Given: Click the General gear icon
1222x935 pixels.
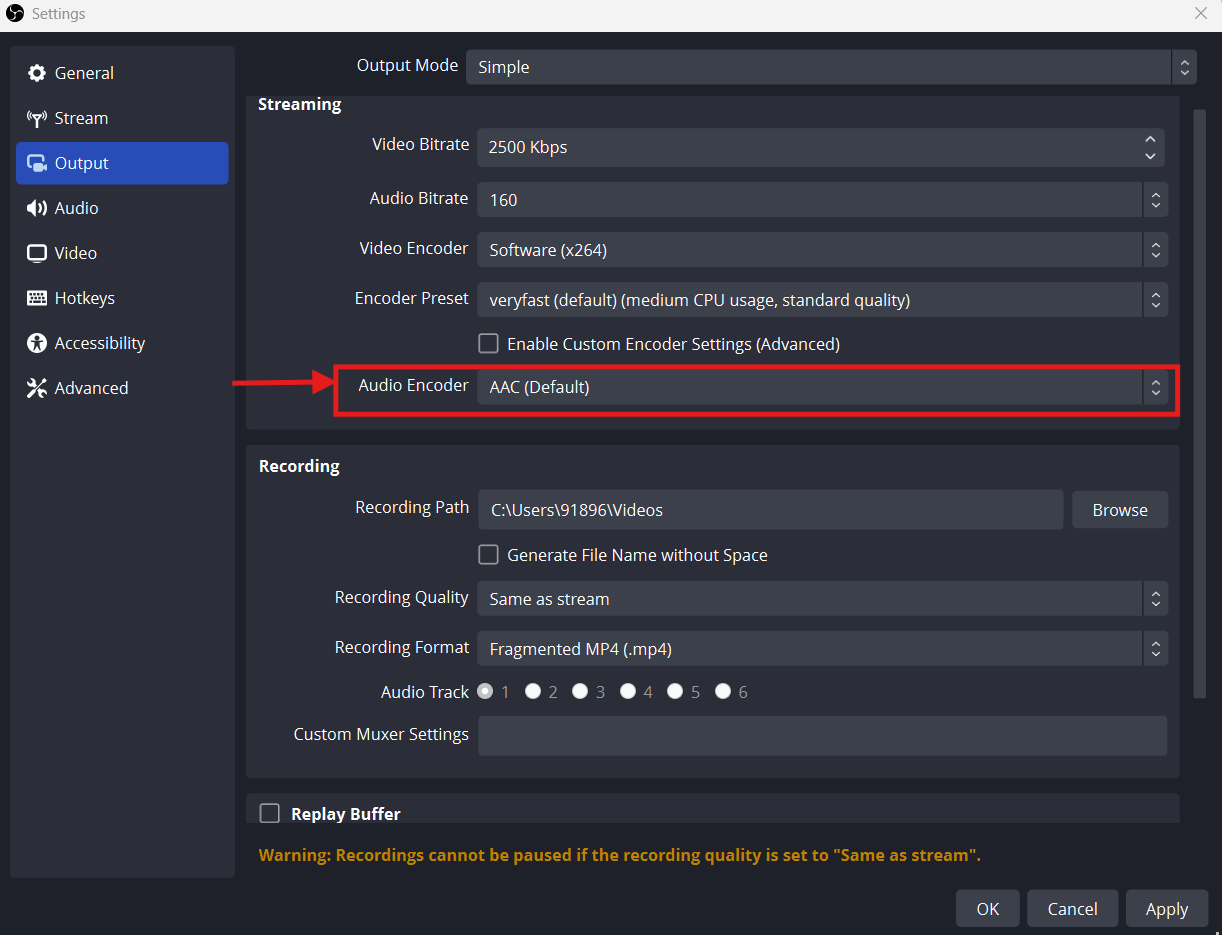Looking at the screenshot, I should [x=37, y=73].
